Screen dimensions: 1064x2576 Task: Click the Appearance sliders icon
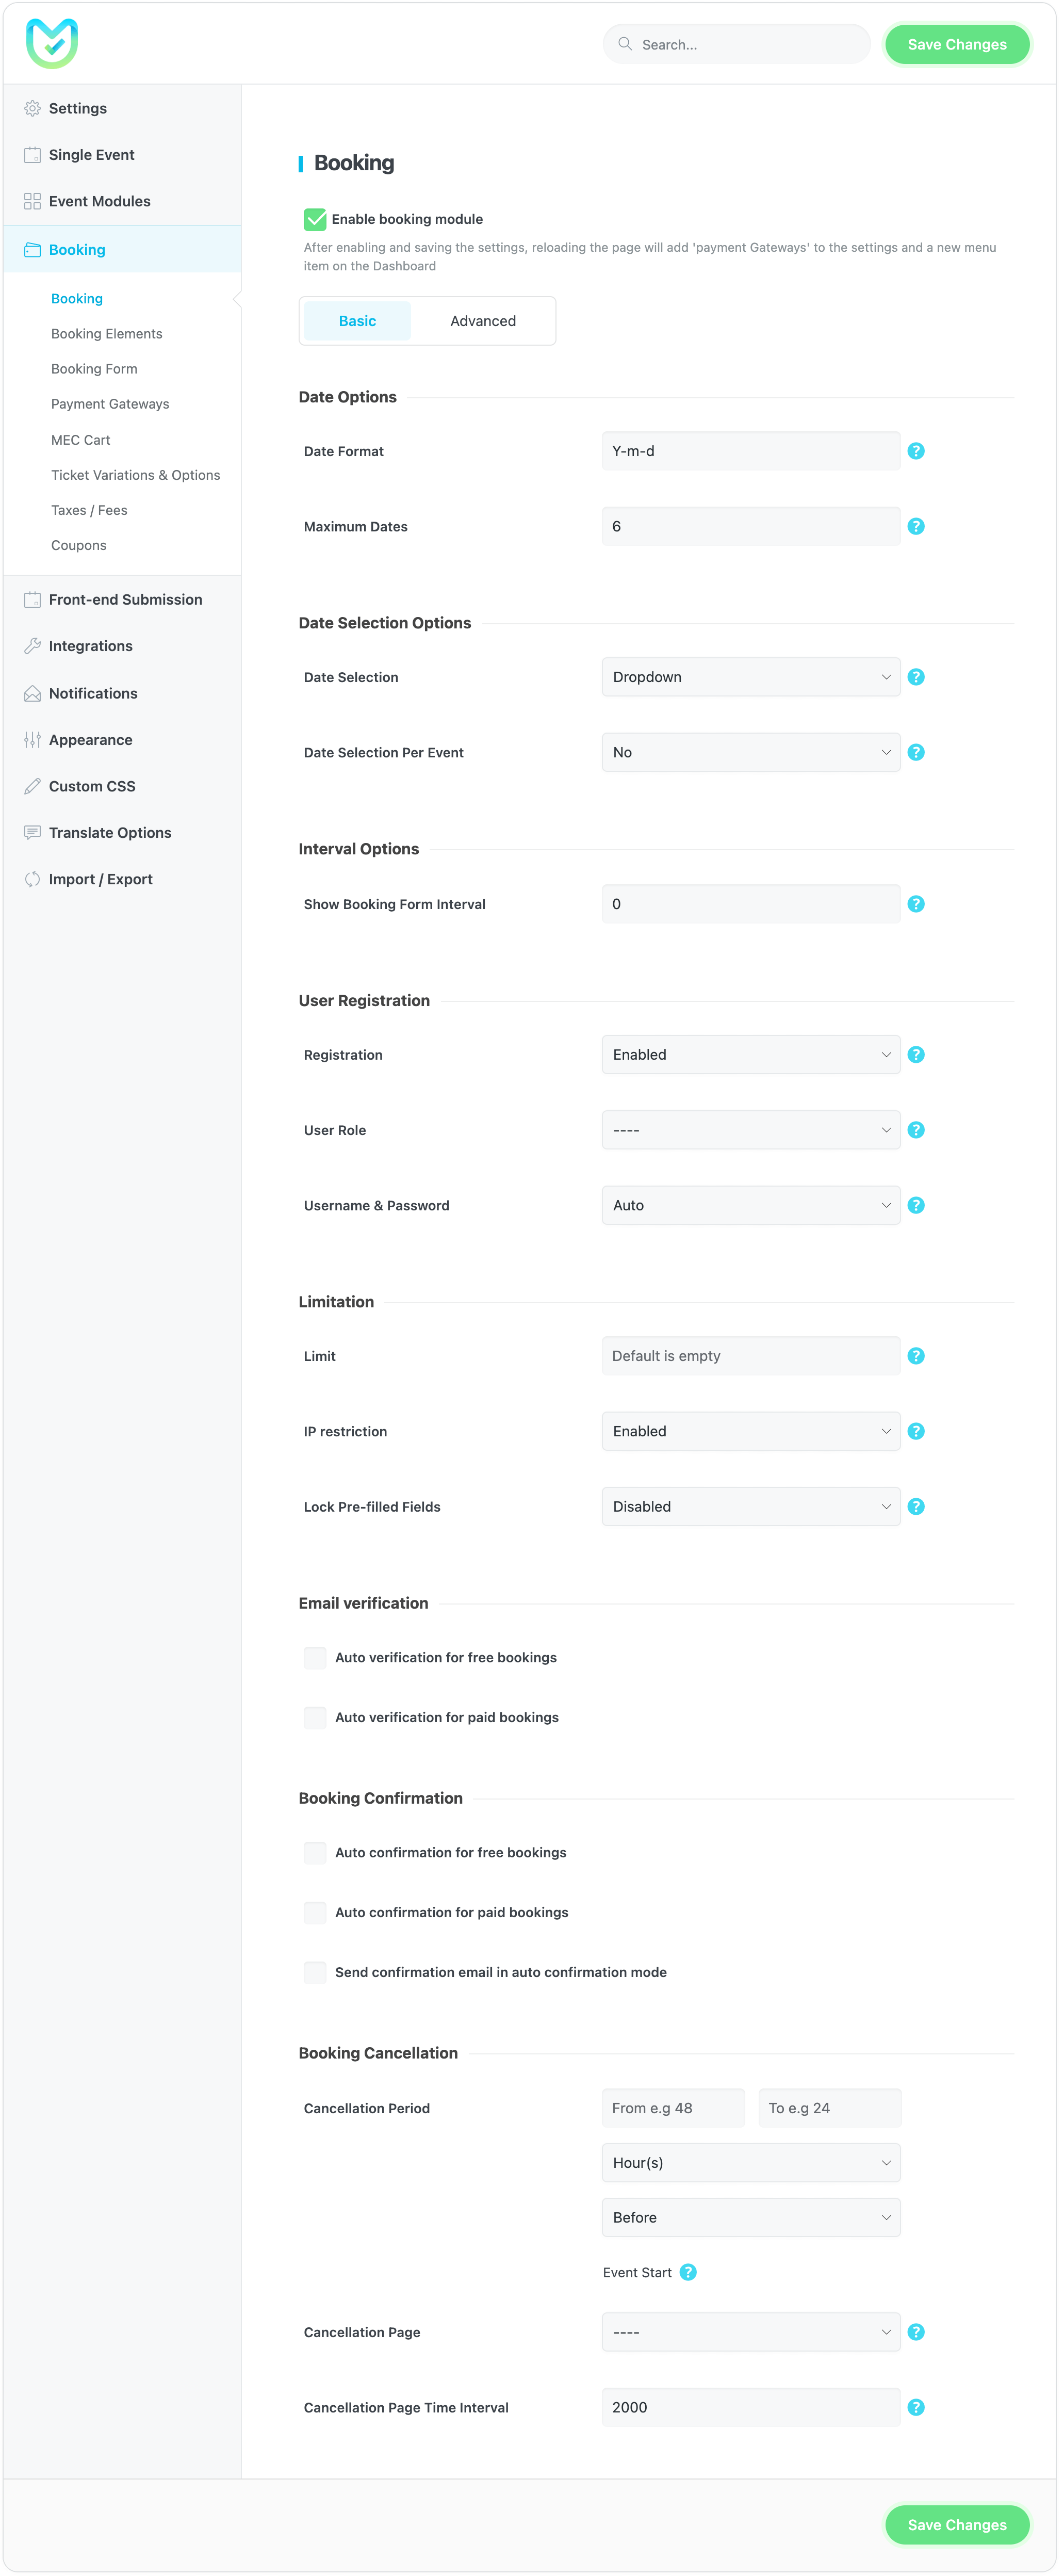32,740
